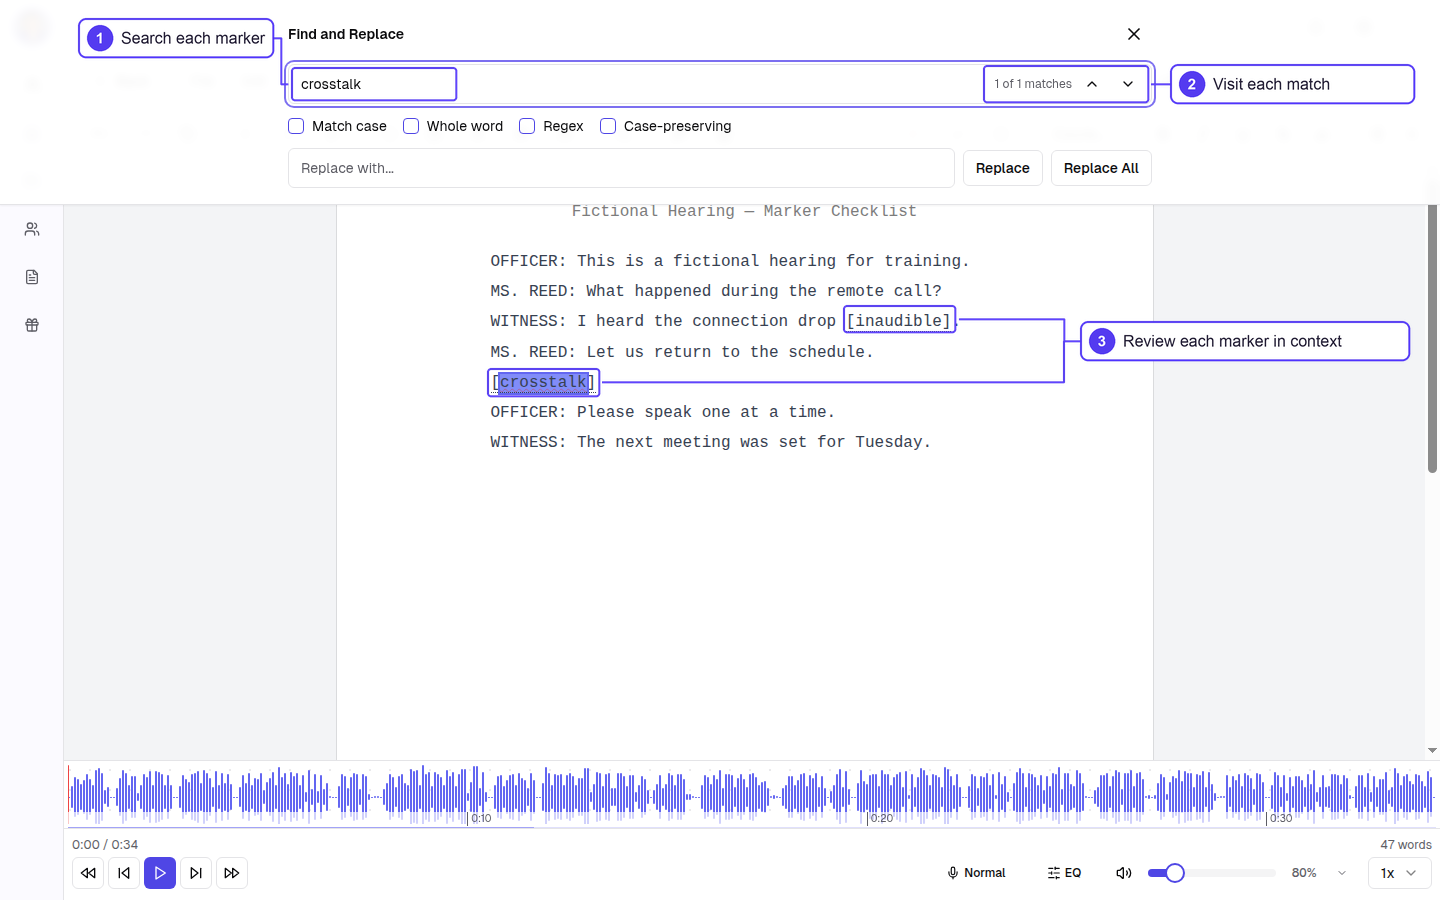Image resolution: width=1440 pixels, height=900 pixels.
Task: Click the waveform at the 0:30 marker
Action: click(x=1267, y=797)
